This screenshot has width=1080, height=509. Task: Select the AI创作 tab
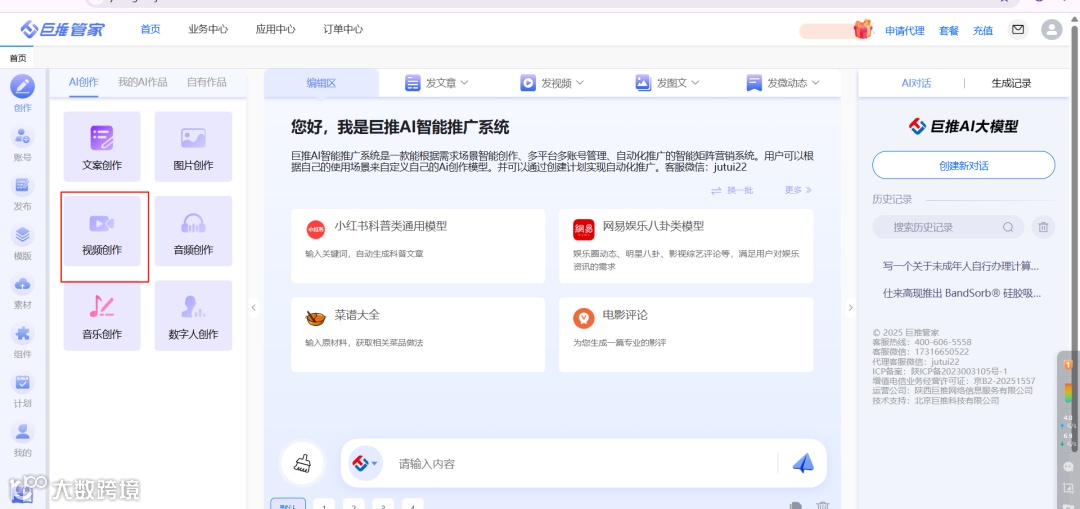click(83, 82)
